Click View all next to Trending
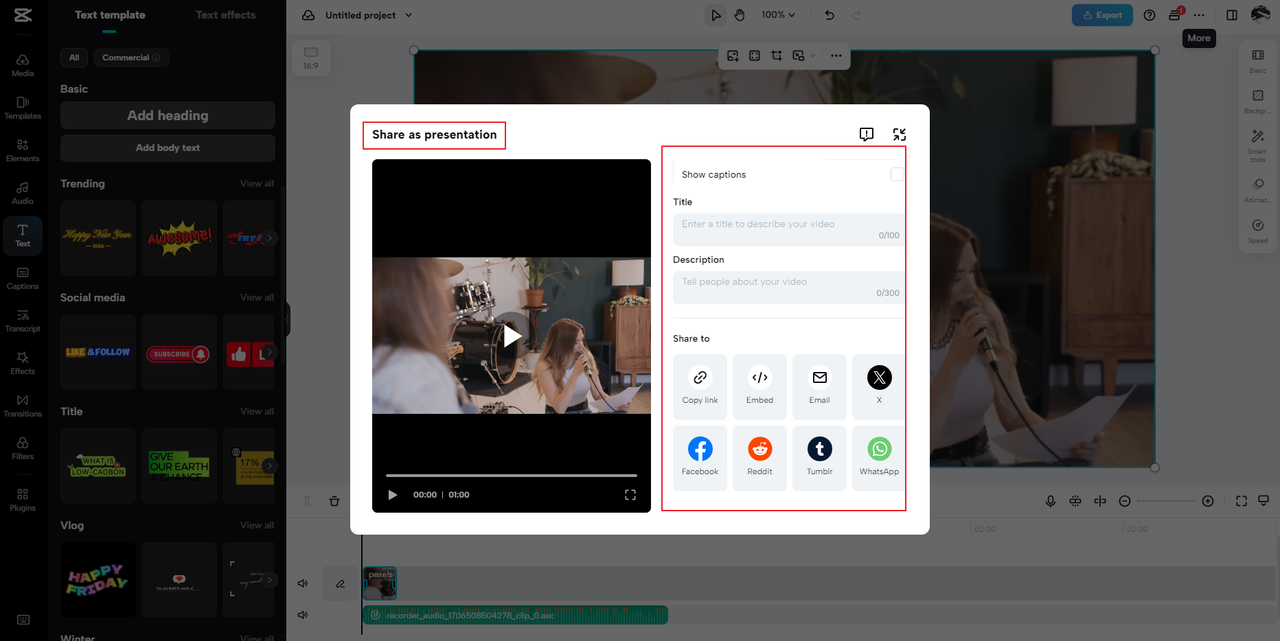This screenshot has height=641, width=1280. pos(257,183)
